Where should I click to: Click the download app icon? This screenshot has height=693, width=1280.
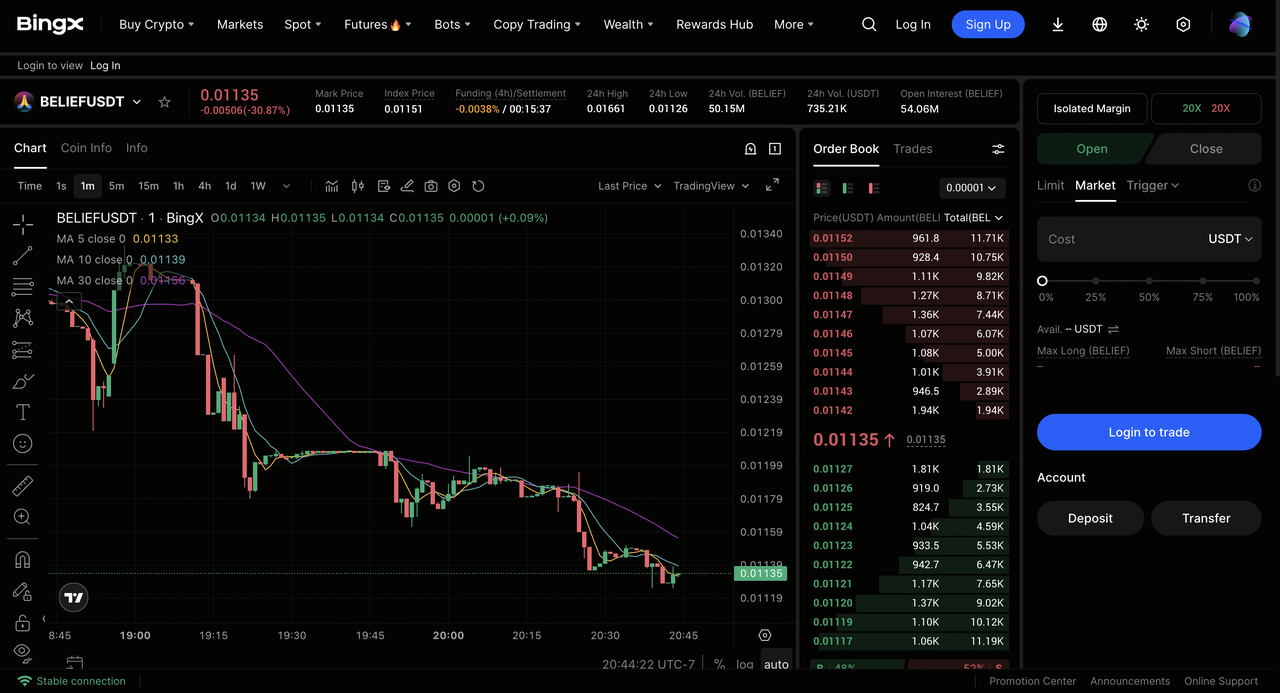1057,25
